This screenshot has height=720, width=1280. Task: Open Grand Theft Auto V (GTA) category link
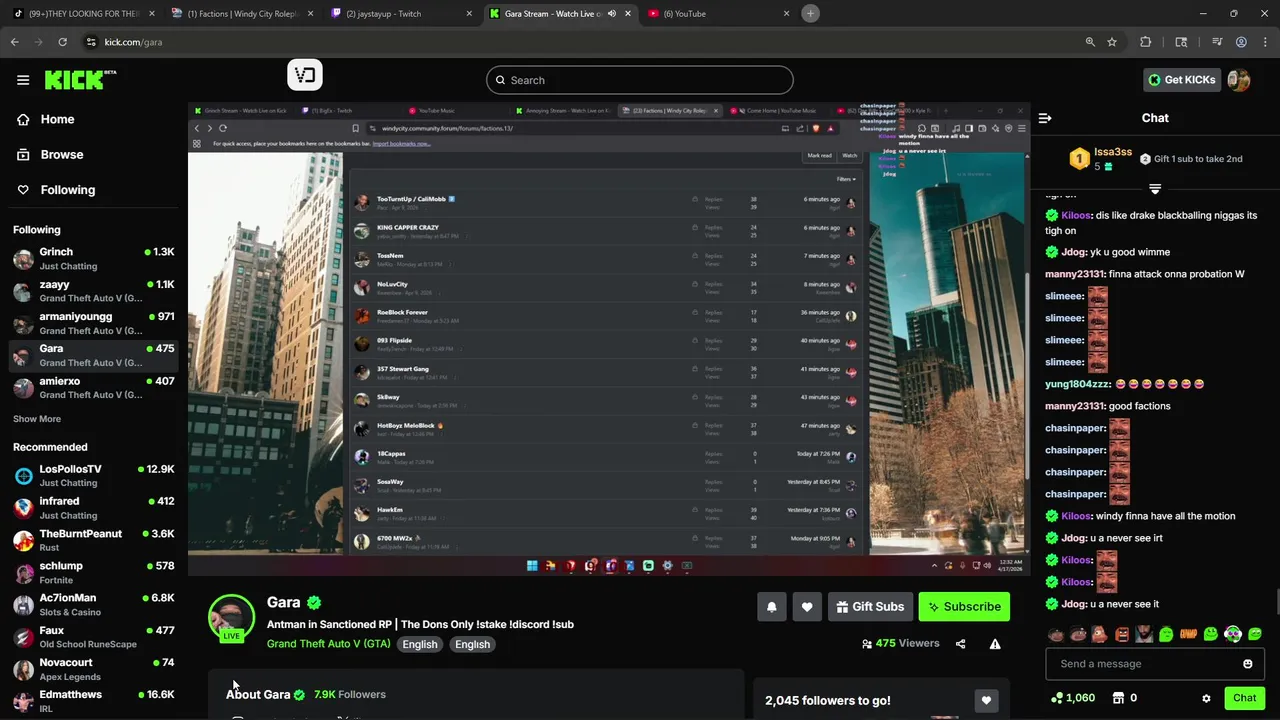click(x=329, y=644)
